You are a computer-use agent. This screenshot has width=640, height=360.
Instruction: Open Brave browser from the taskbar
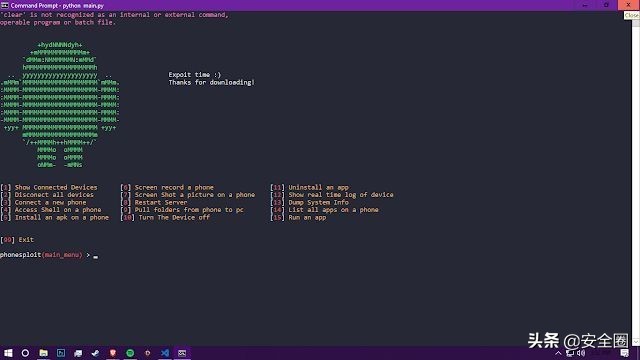[113, 353]
